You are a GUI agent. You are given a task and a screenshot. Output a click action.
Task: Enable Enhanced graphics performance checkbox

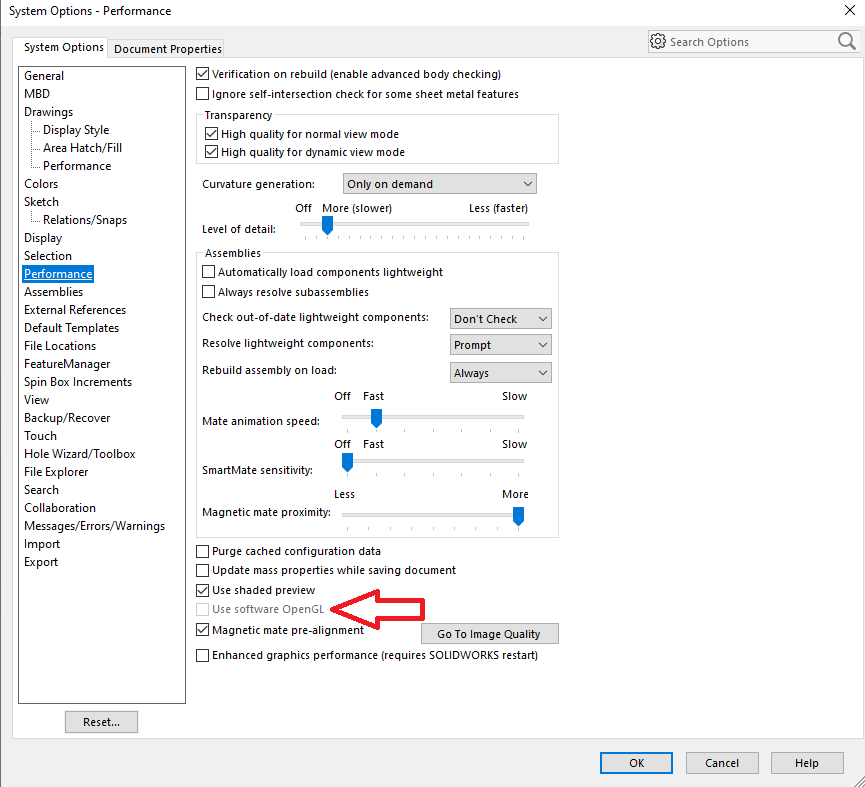pos(202,655)
